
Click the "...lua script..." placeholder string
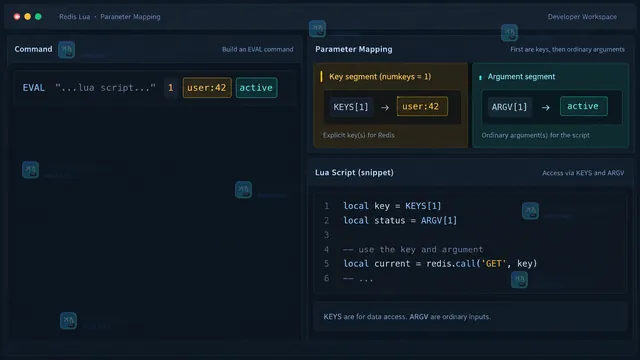point(105,88)
